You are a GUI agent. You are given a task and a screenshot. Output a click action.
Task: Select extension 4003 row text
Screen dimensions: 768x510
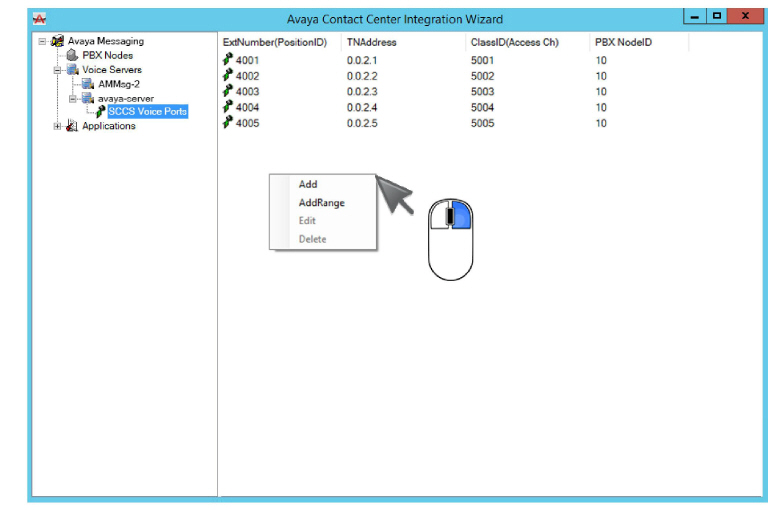coord(247,92)
